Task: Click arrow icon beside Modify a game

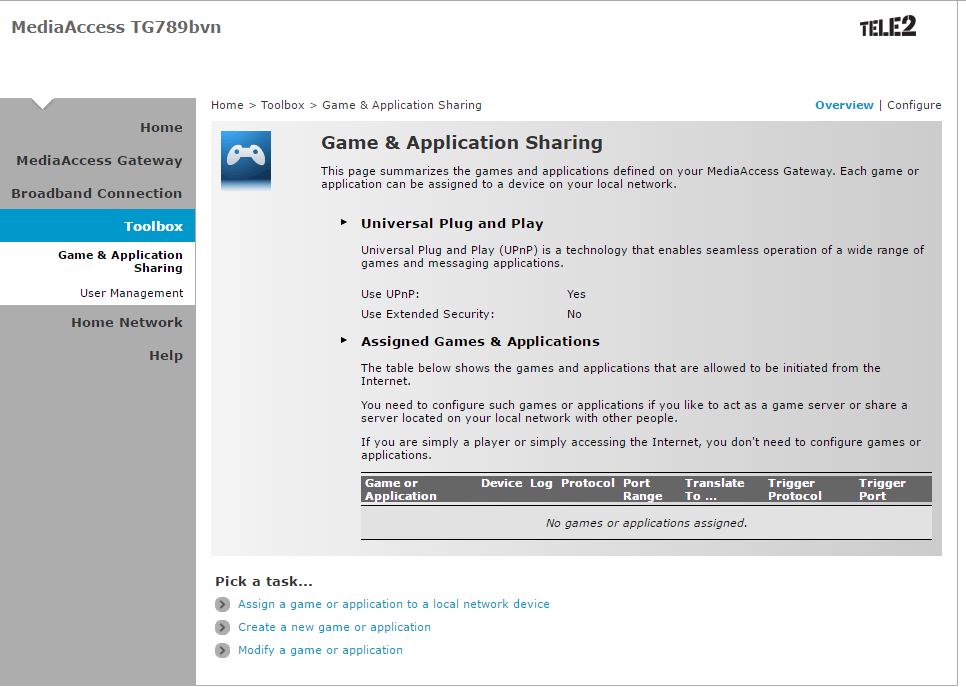Action: [222, 650]
